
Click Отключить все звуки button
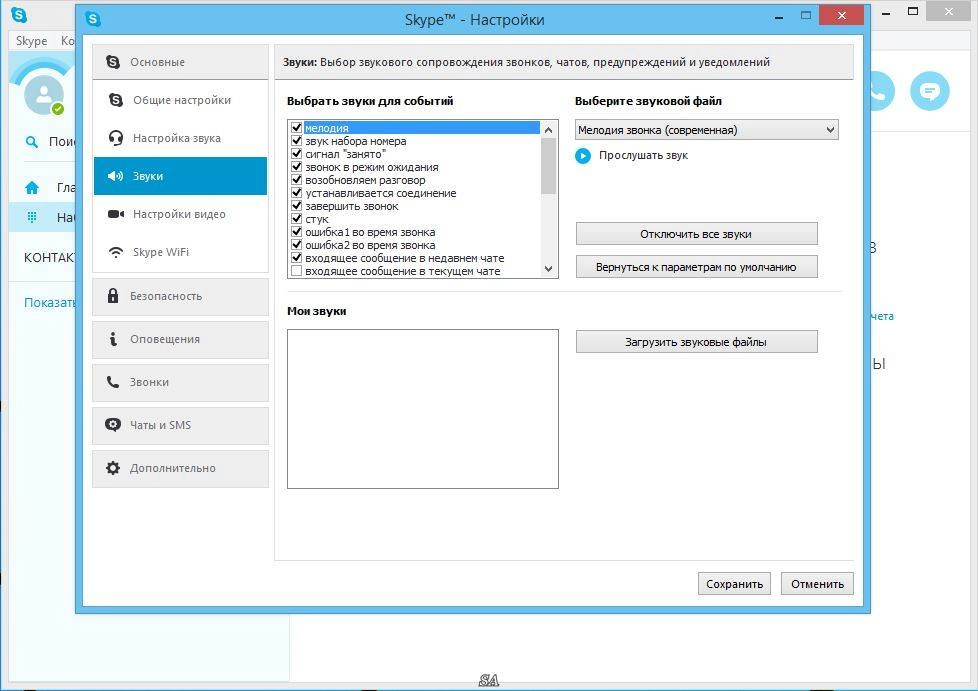[696, 234]
